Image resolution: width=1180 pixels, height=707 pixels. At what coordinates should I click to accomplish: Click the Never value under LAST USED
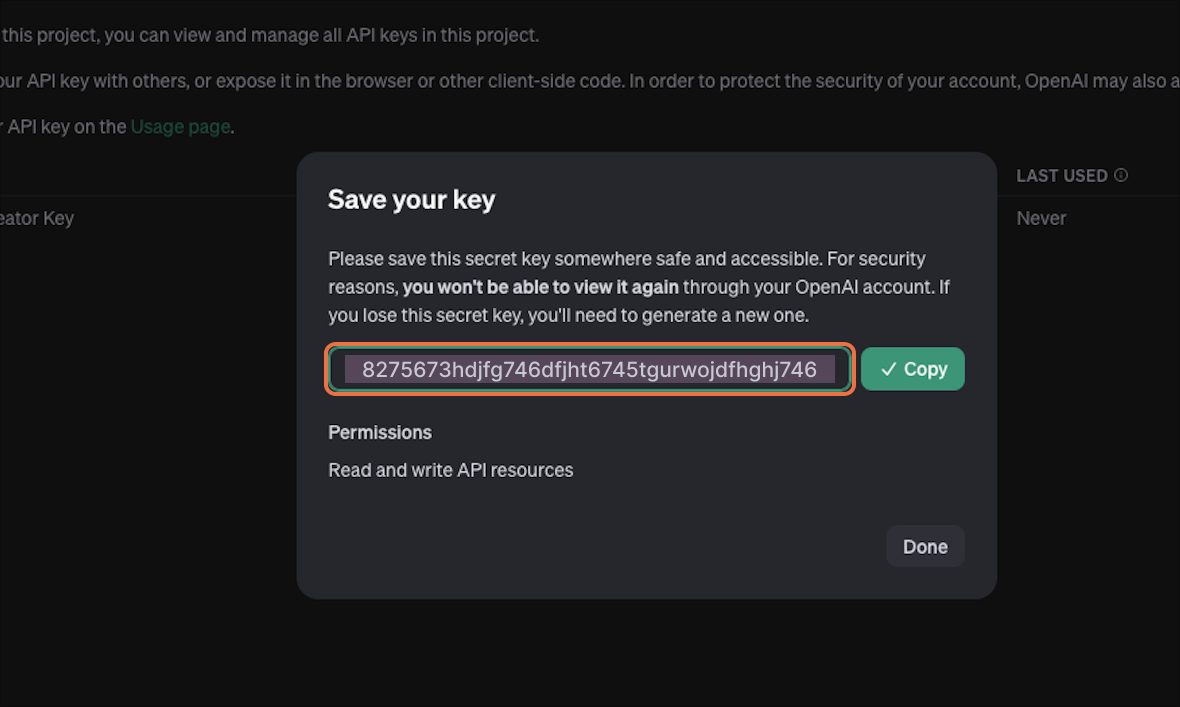coord(1041,218)
